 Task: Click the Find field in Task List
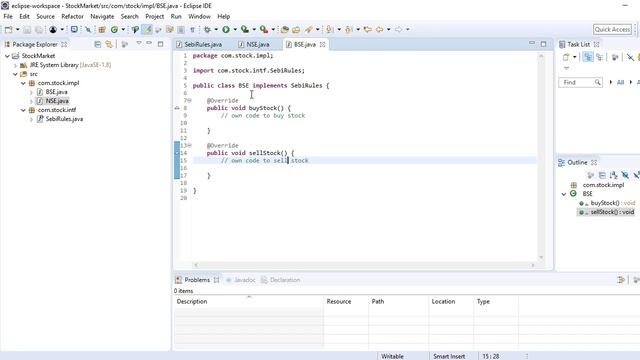(x=580, y=82)
